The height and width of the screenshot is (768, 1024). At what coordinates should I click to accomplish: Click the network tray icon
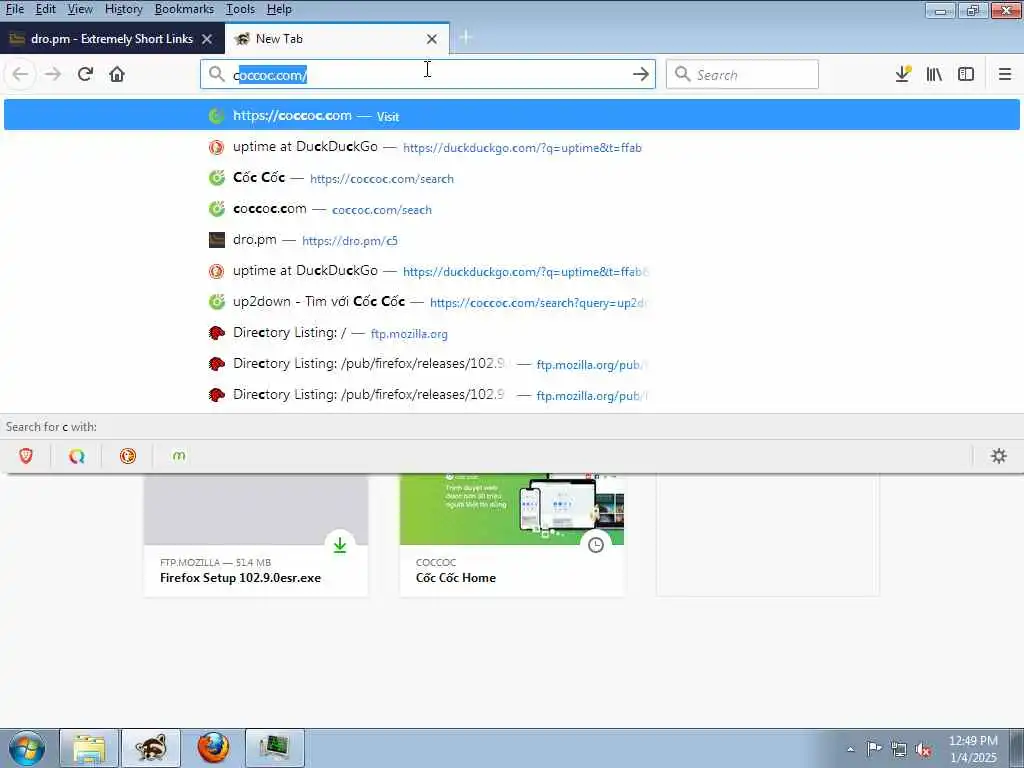pos(899,749)
